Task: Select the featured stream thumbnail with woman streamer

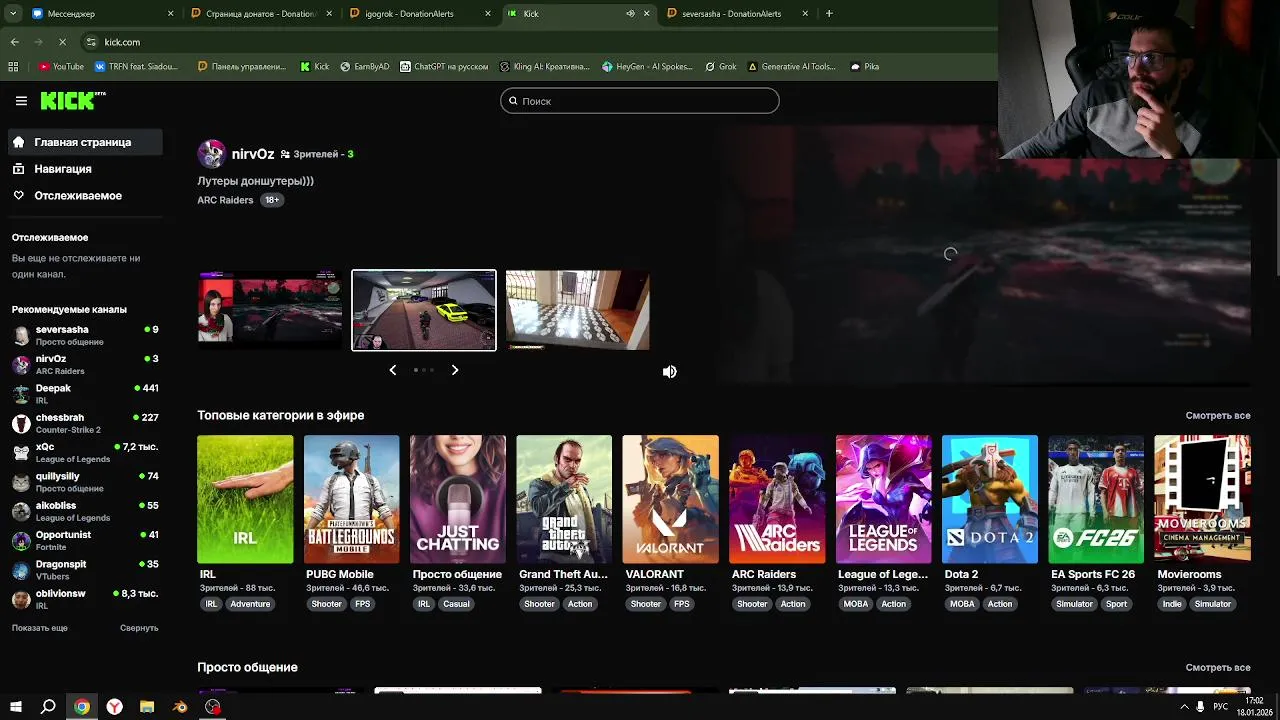Action: point(269,310)
